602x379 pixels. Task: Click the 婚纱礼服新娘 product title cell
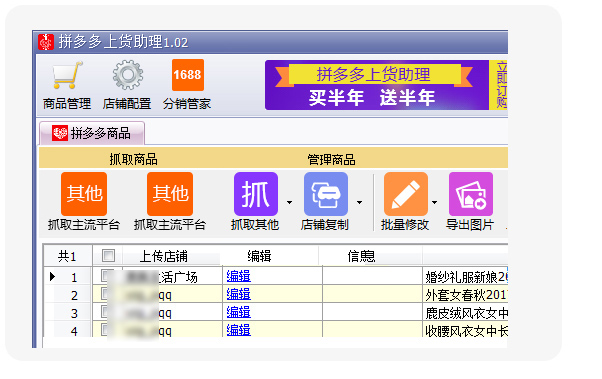[465, 276]
